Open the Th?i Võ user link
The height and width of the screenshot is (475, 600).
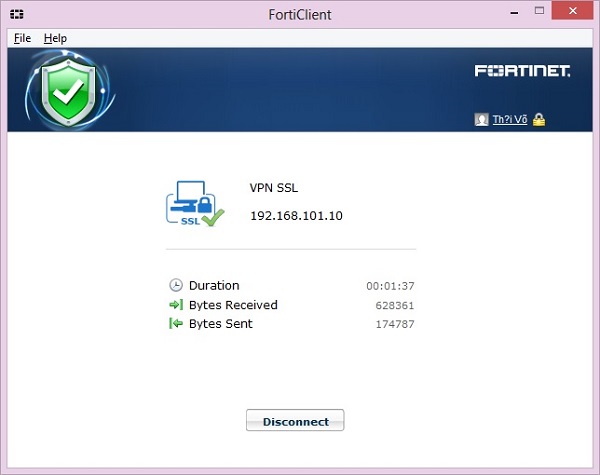(510, 119)
